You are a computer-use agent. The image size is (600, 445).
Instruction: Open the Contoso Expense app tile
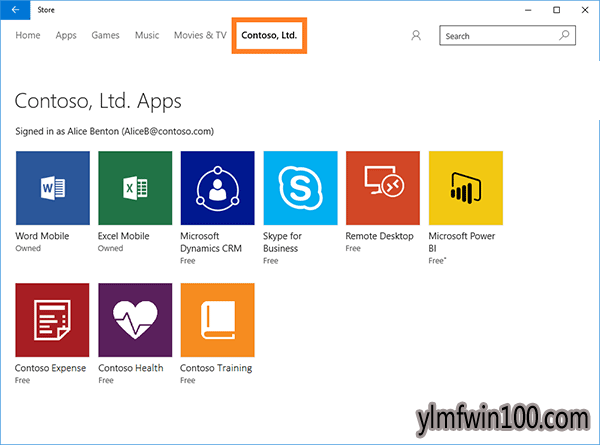[x=52, y=320]
